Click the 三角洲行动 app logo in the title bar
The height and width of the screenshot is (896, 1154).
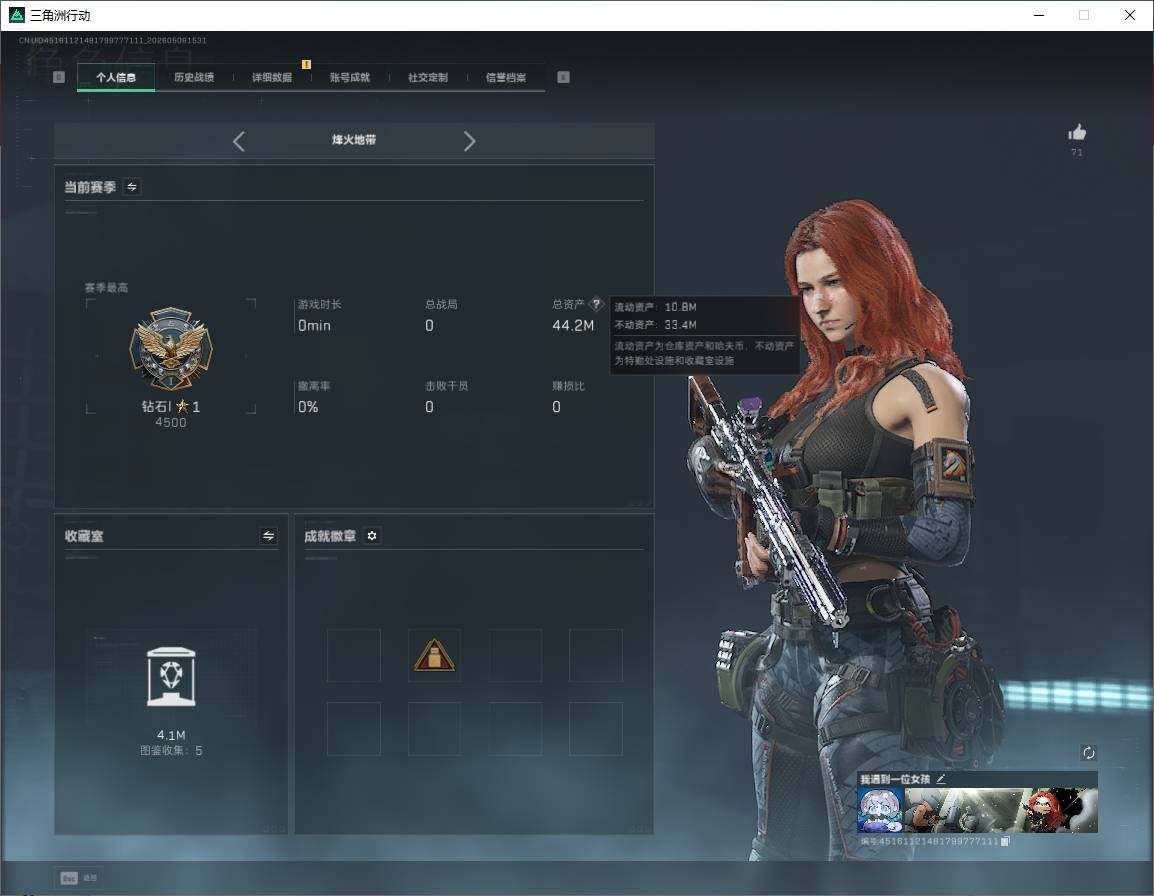point(16,15)
